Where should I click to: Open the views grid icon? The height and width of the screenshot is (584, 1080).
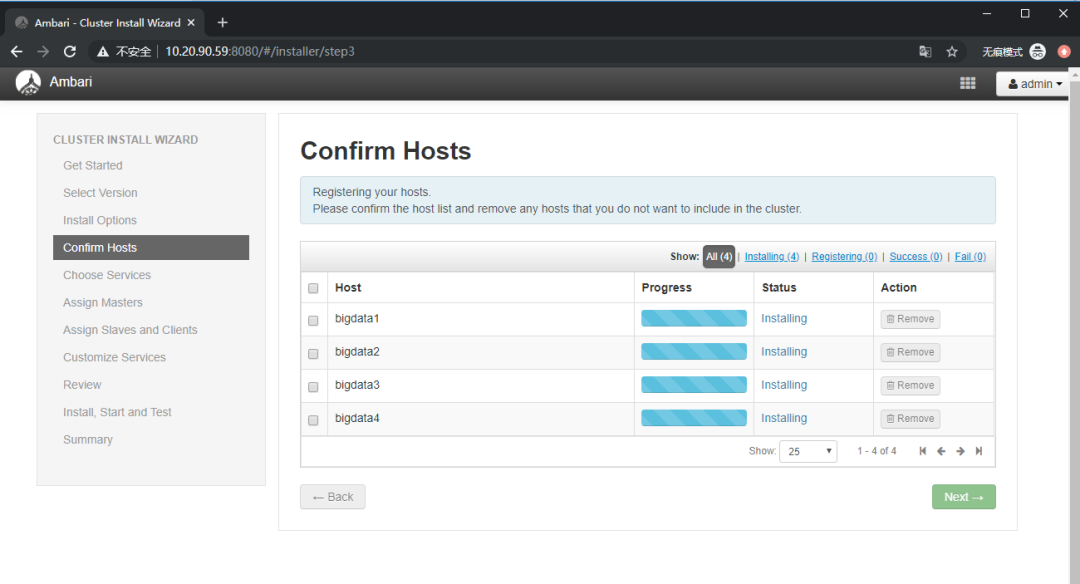click(967, 84)
